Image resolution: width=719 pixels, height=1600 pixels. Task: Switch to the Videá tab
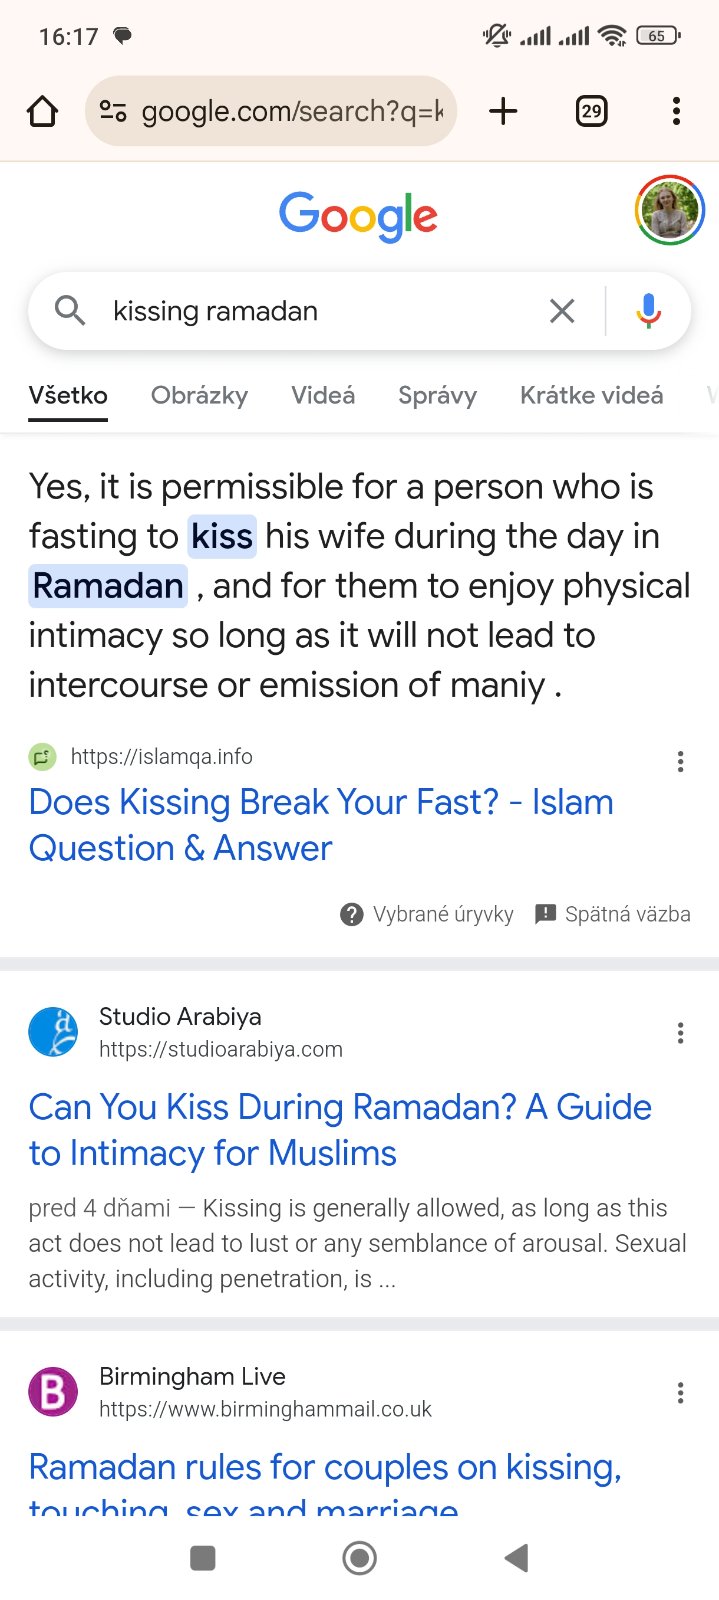coord(323,395)
